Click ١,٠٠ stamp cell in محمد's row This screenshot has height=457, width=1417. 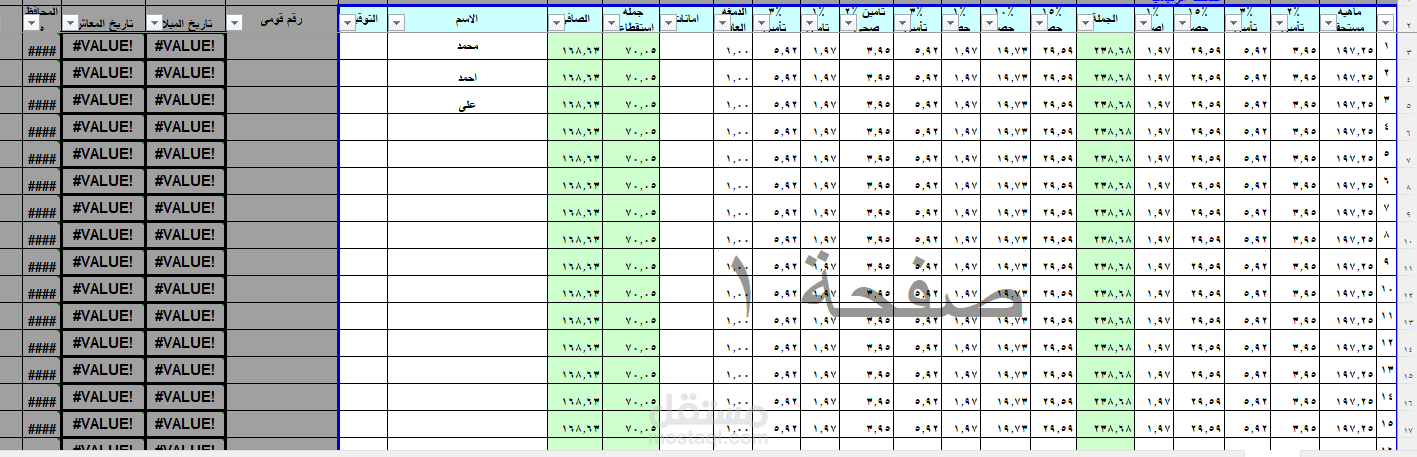tap(733, 47)
